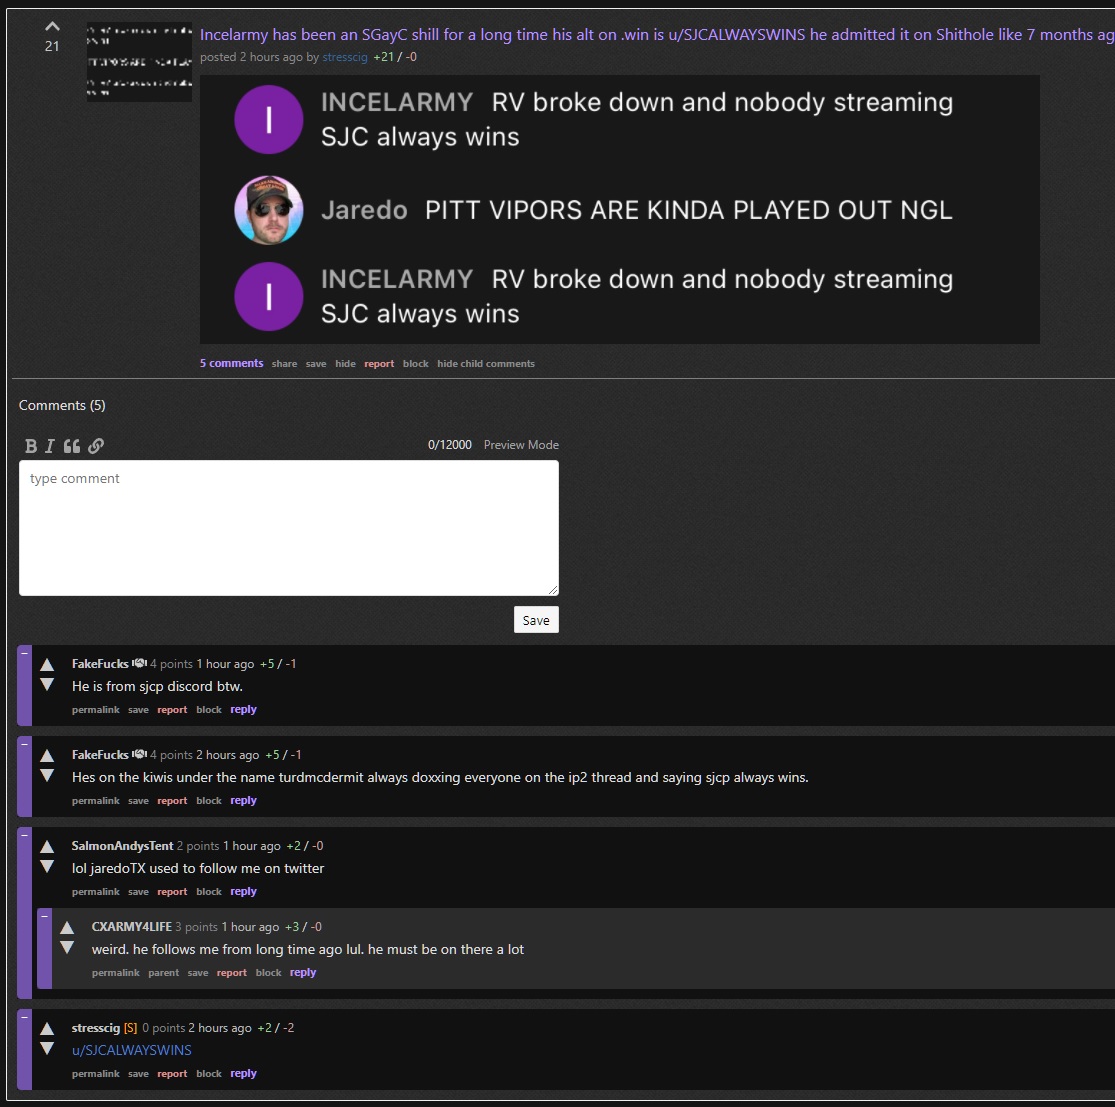This screenshot has width=1115, height=1107.
Task: Click inside the type comment text box
Action: pyautogui.click(x=288, y=528)
